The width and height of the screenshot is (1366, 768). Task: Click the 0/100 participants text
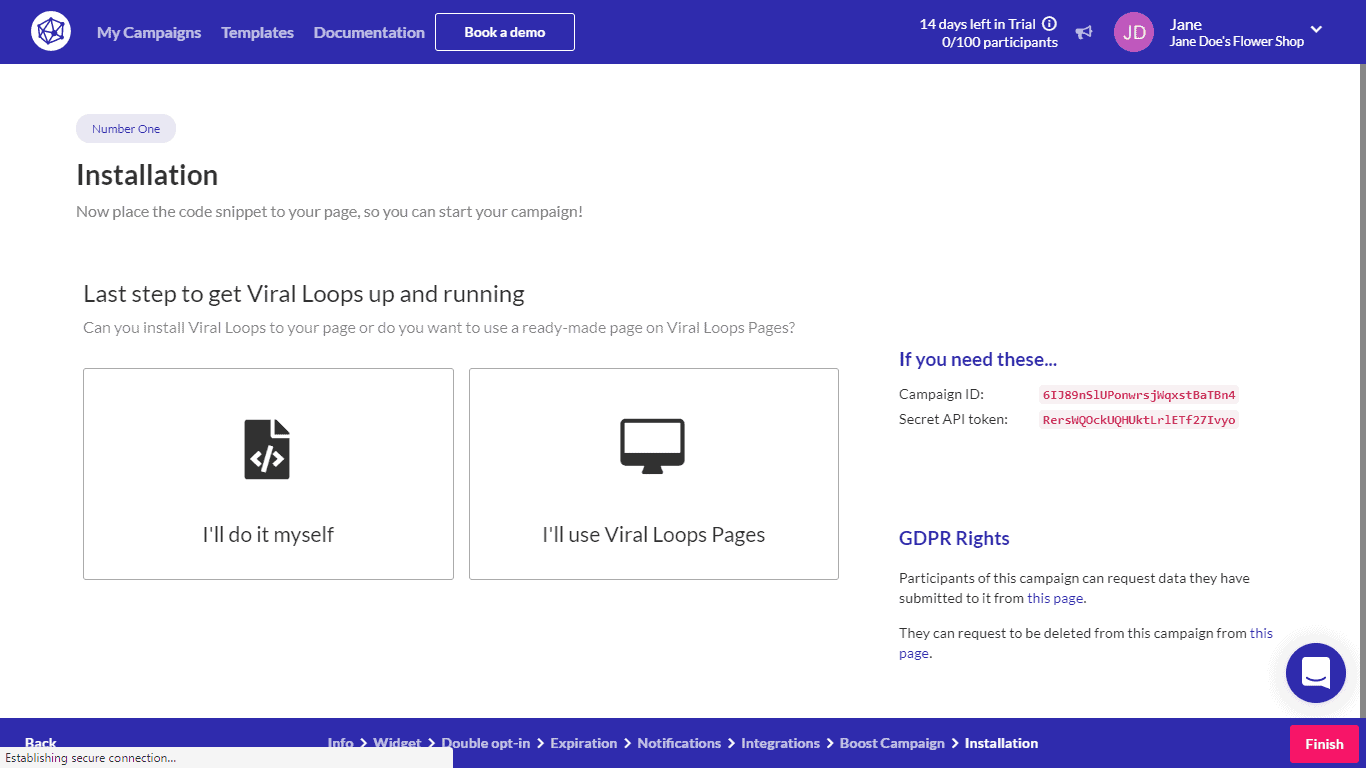pos(1000,42)
